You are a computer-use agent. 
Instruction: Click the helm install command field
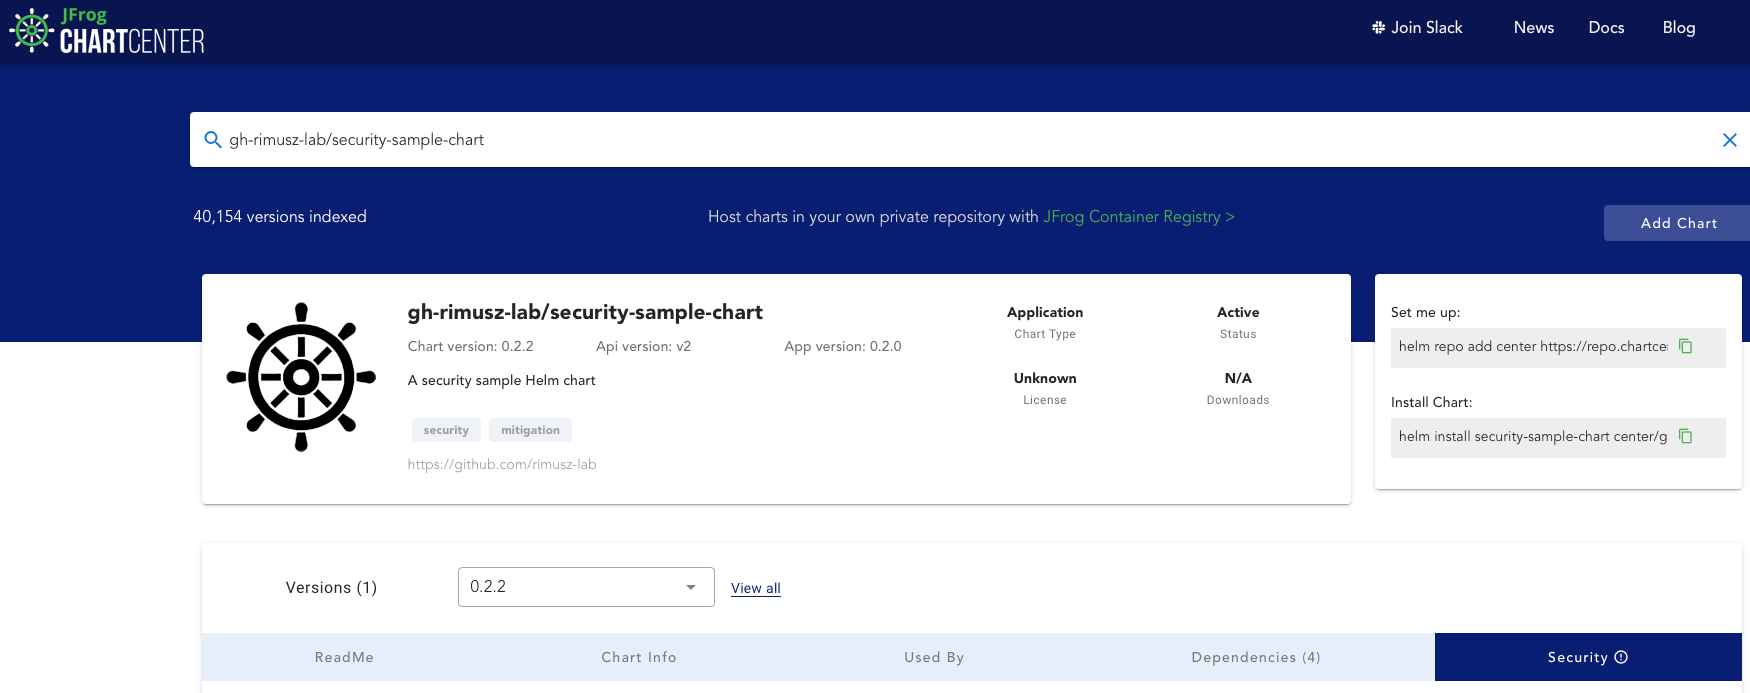pos(1558,437)
